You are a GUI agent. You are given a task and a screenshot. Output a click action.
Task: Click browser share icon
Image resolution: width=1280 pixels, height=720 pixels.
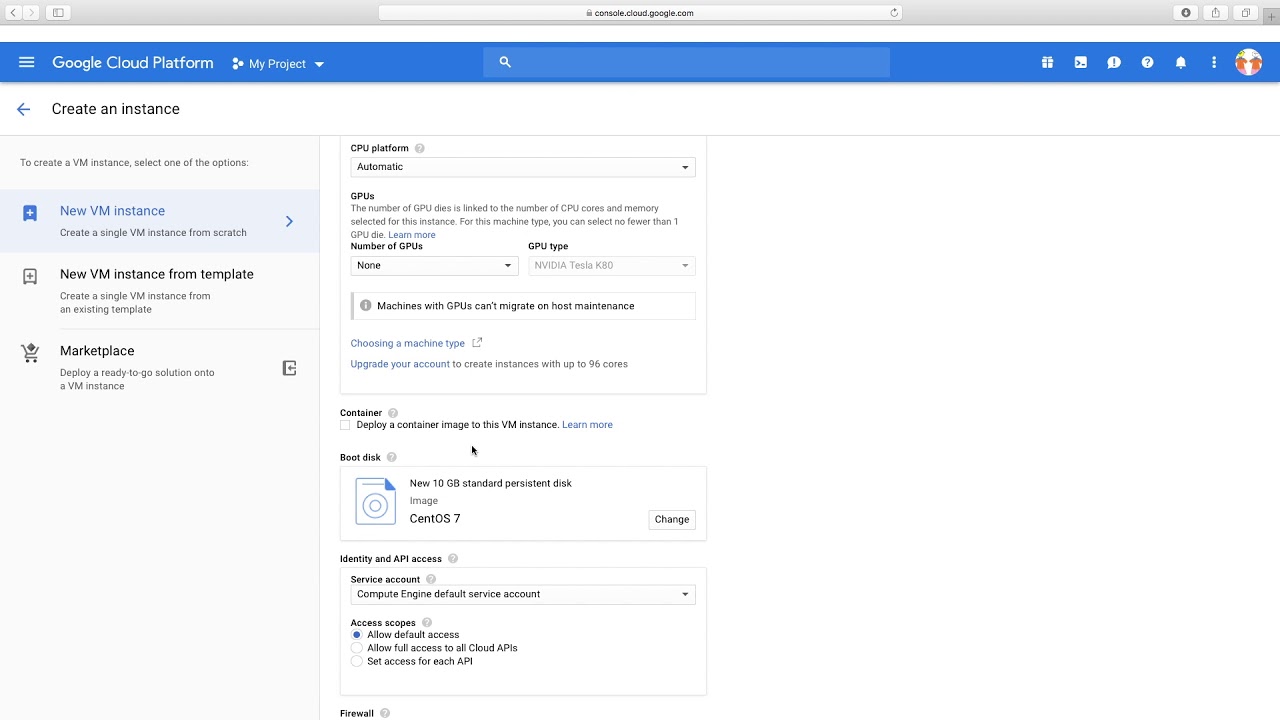tap(1215, 13)
